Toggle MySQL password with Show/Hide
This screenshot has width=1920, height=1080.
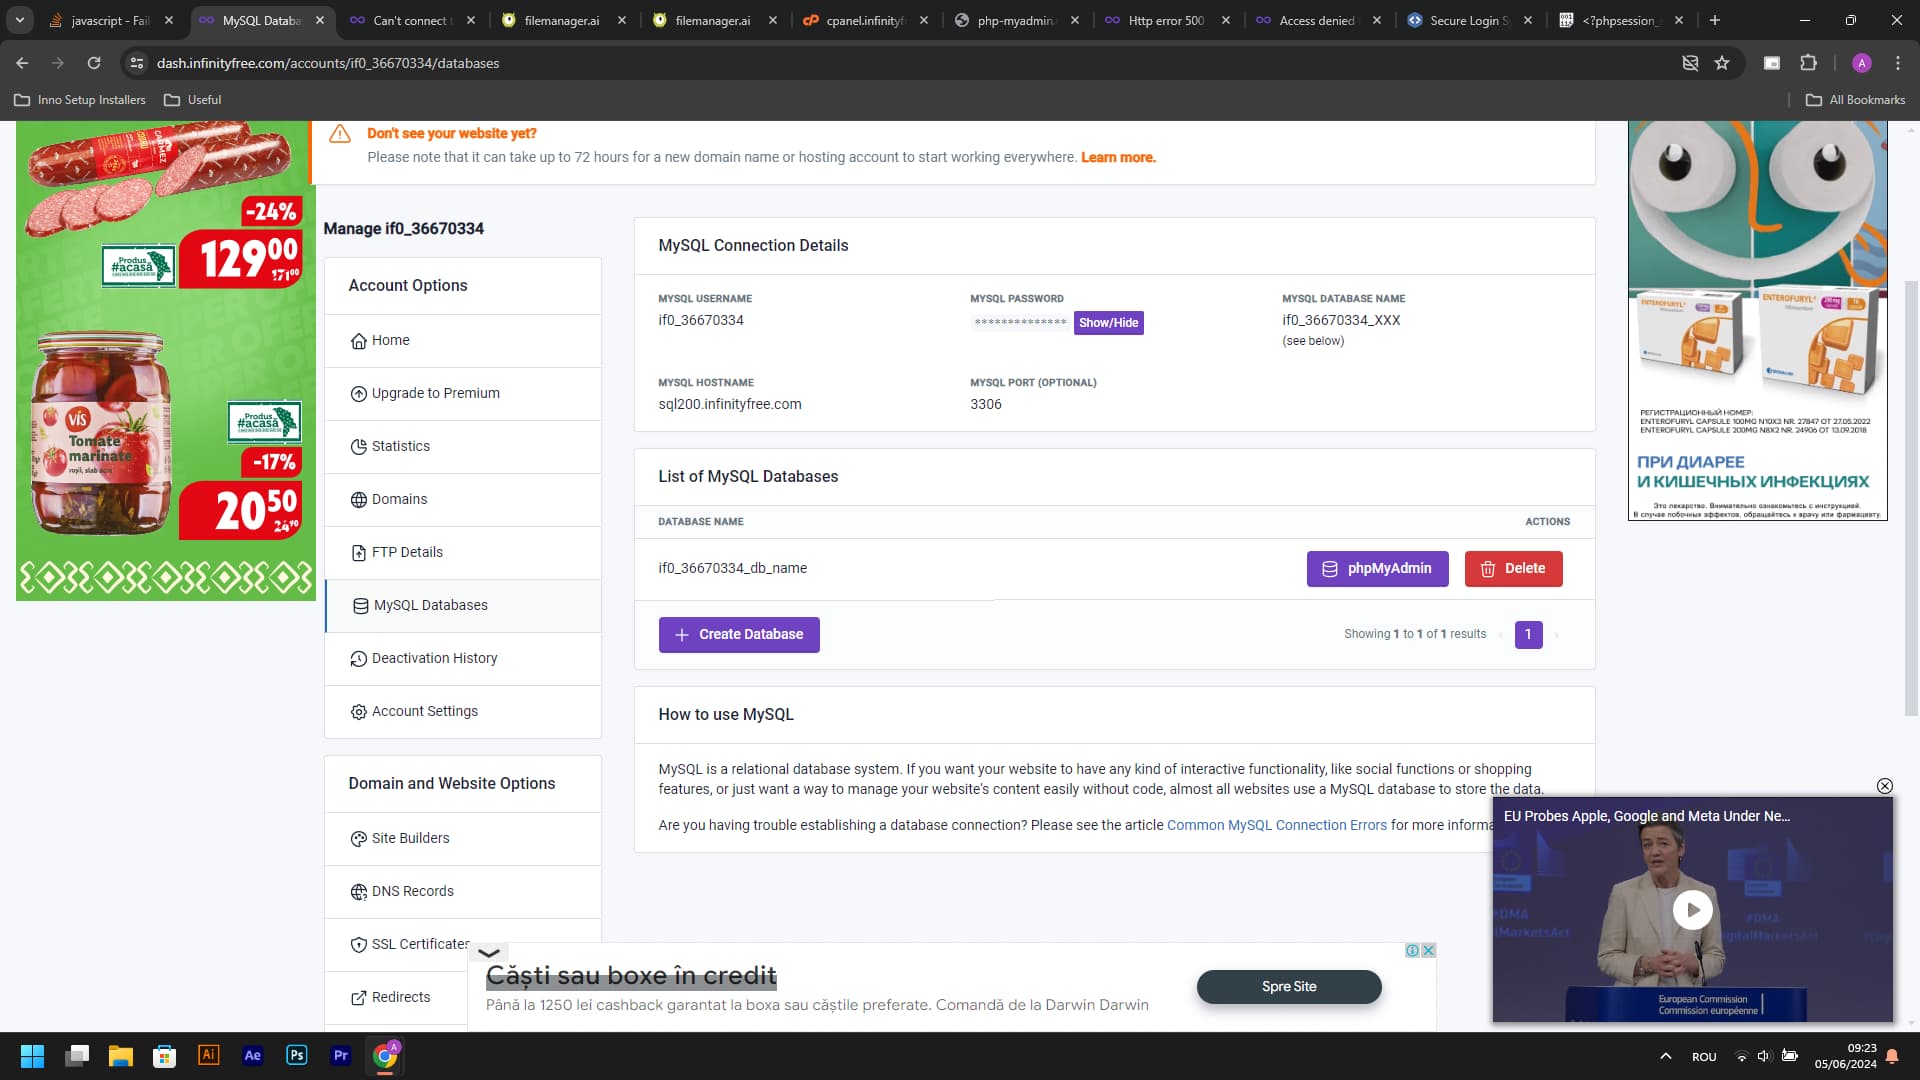pyautogui.click(x=1108, y=323)
